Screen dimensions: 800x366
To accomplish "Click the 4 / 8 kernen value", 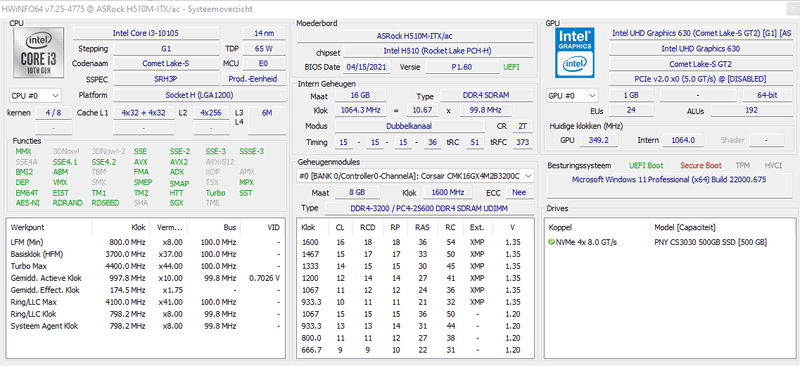I will [53, 113].
